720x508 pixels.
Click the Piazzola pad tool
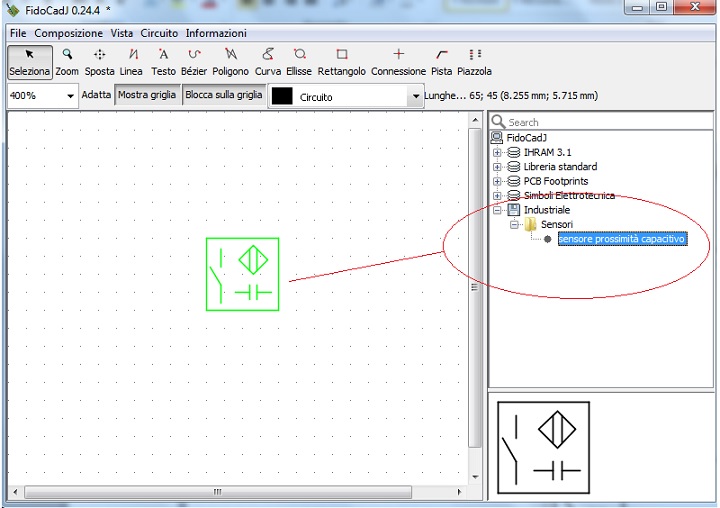click(x=475, y=62)
